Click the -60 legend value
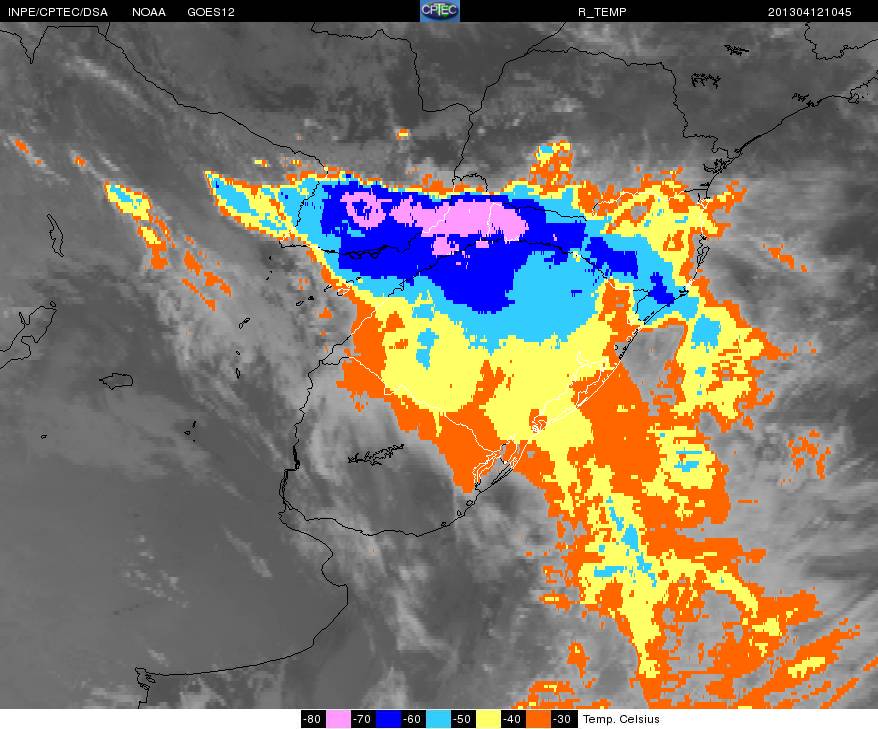 tap(413, 719)
